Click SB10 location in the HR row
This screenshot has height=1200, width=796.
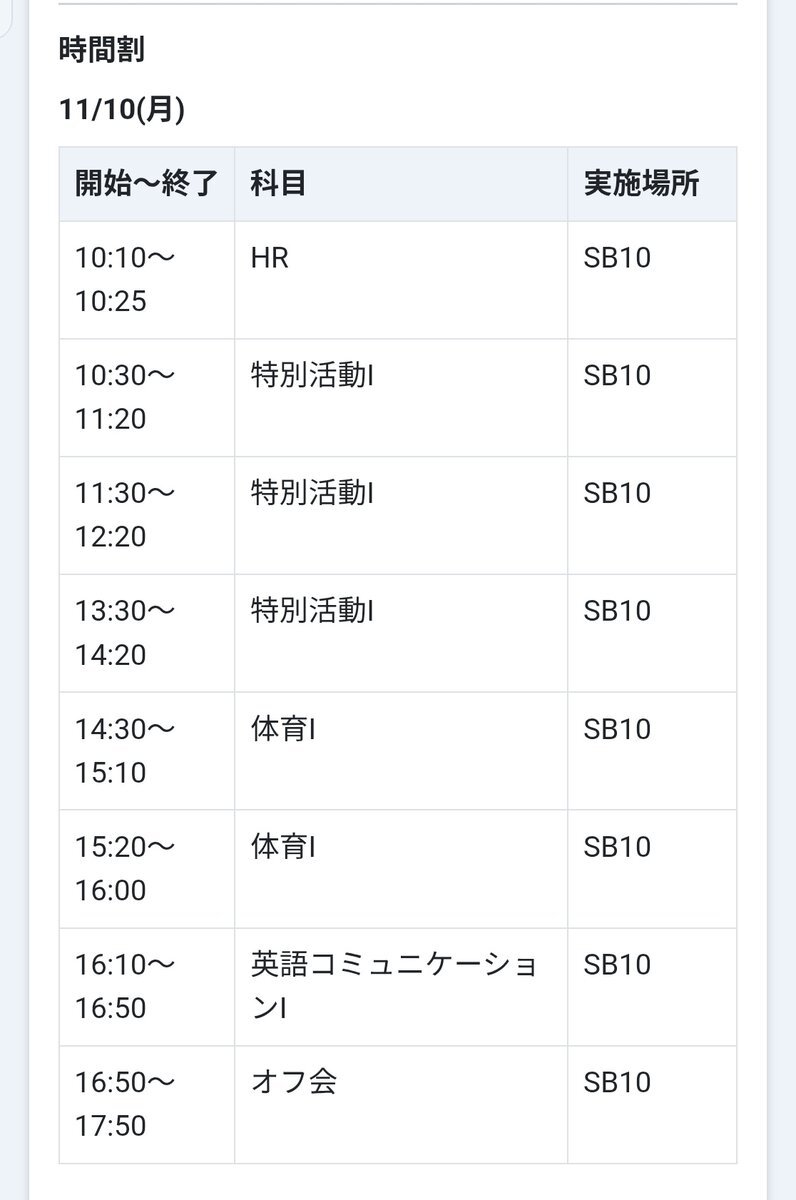point(617,258)
